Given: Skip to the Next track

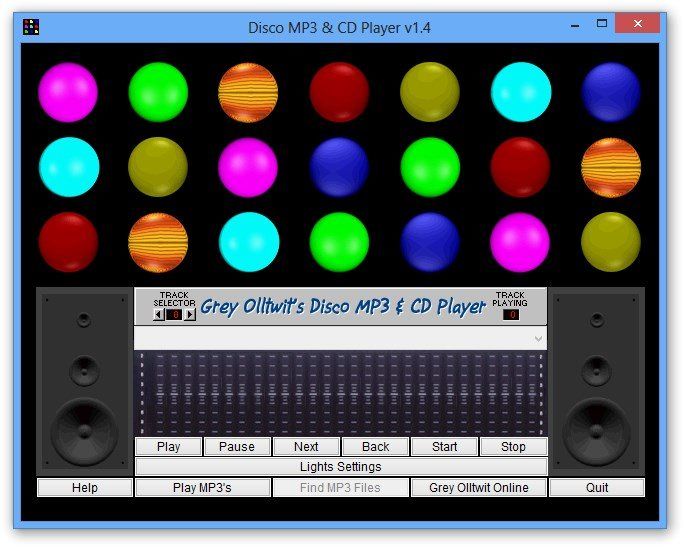Looking at the screenshot, I should tap(306, 447).
